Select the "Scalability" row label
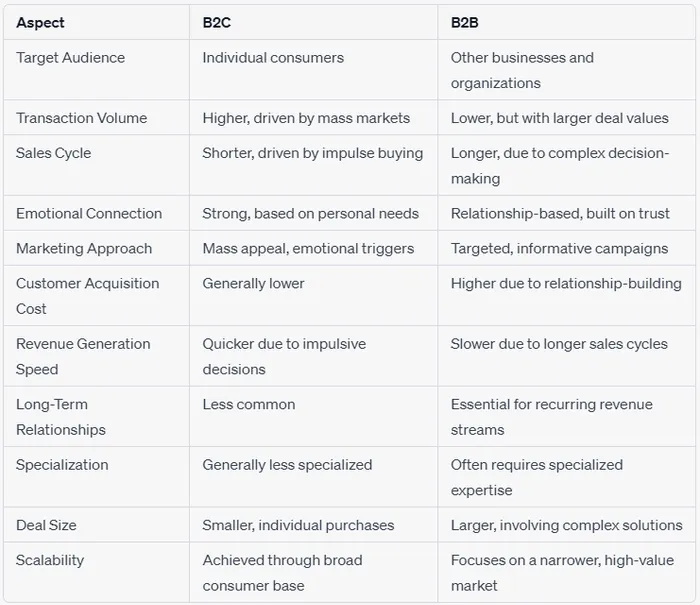The width and height of the screenshot is (700, 605). tap(50, 560)
